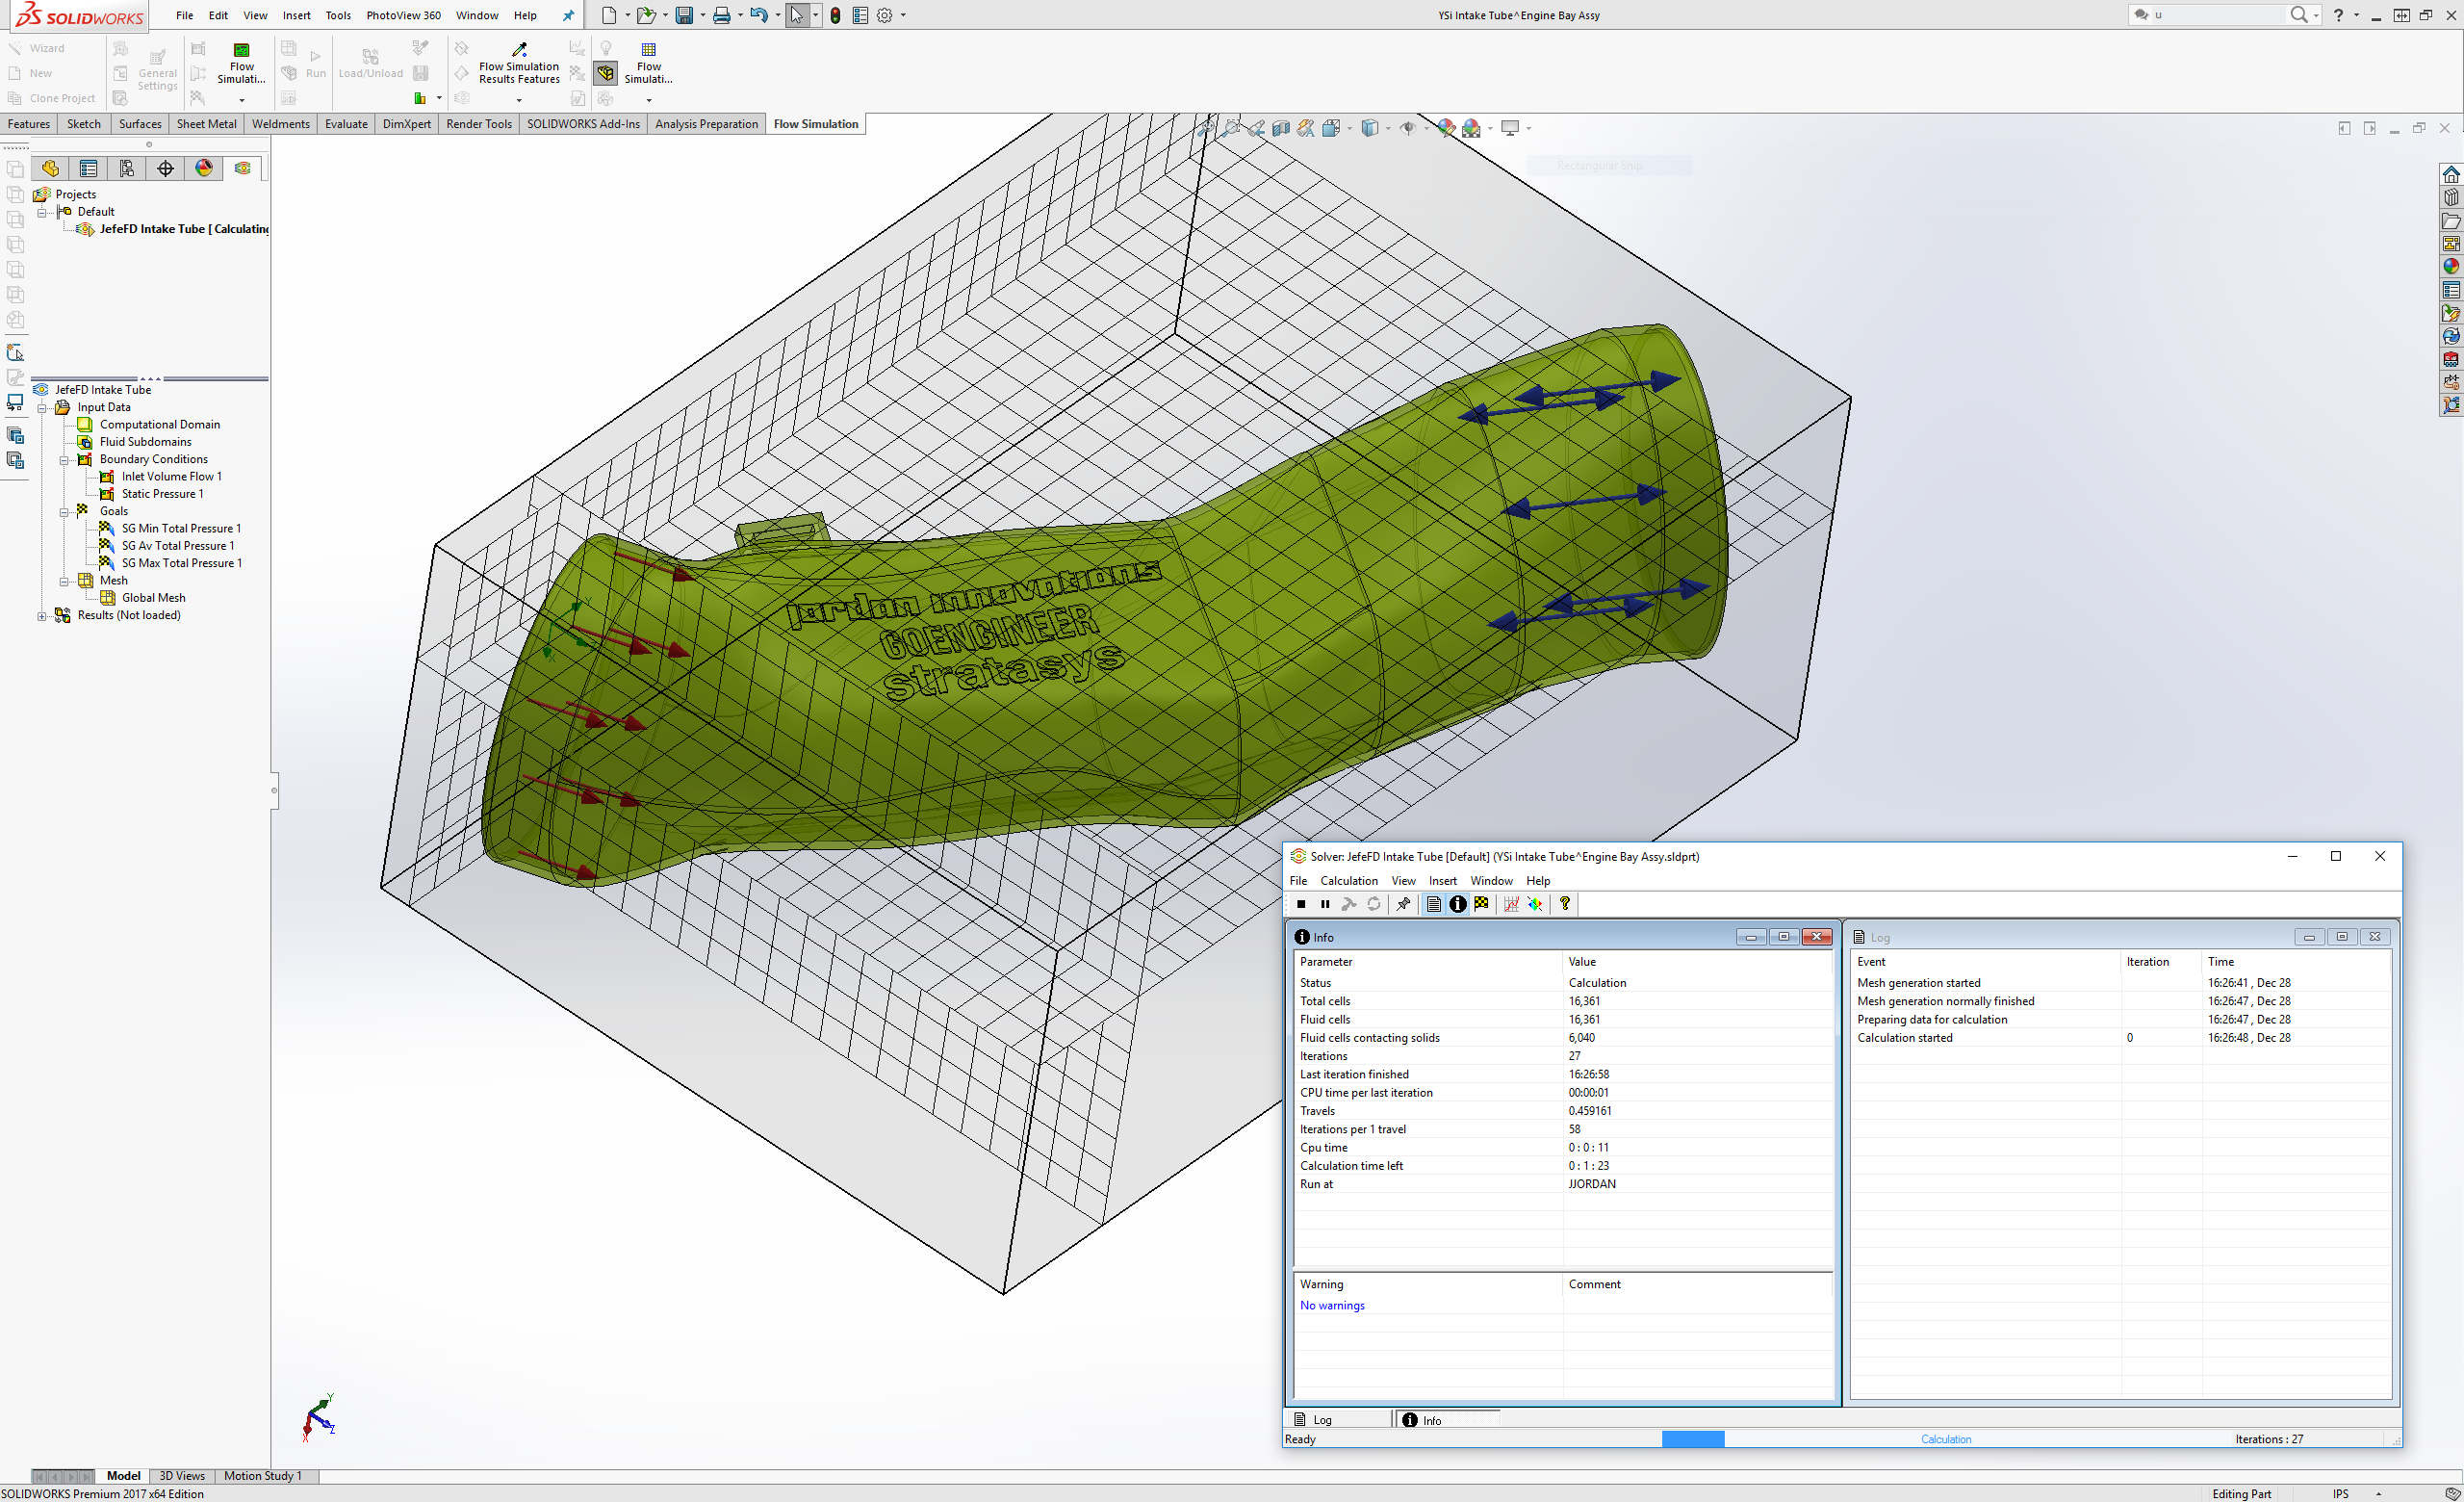Click the Value column header in Info panel
2464x1502 pixels.
click(x=1698, y=962)
